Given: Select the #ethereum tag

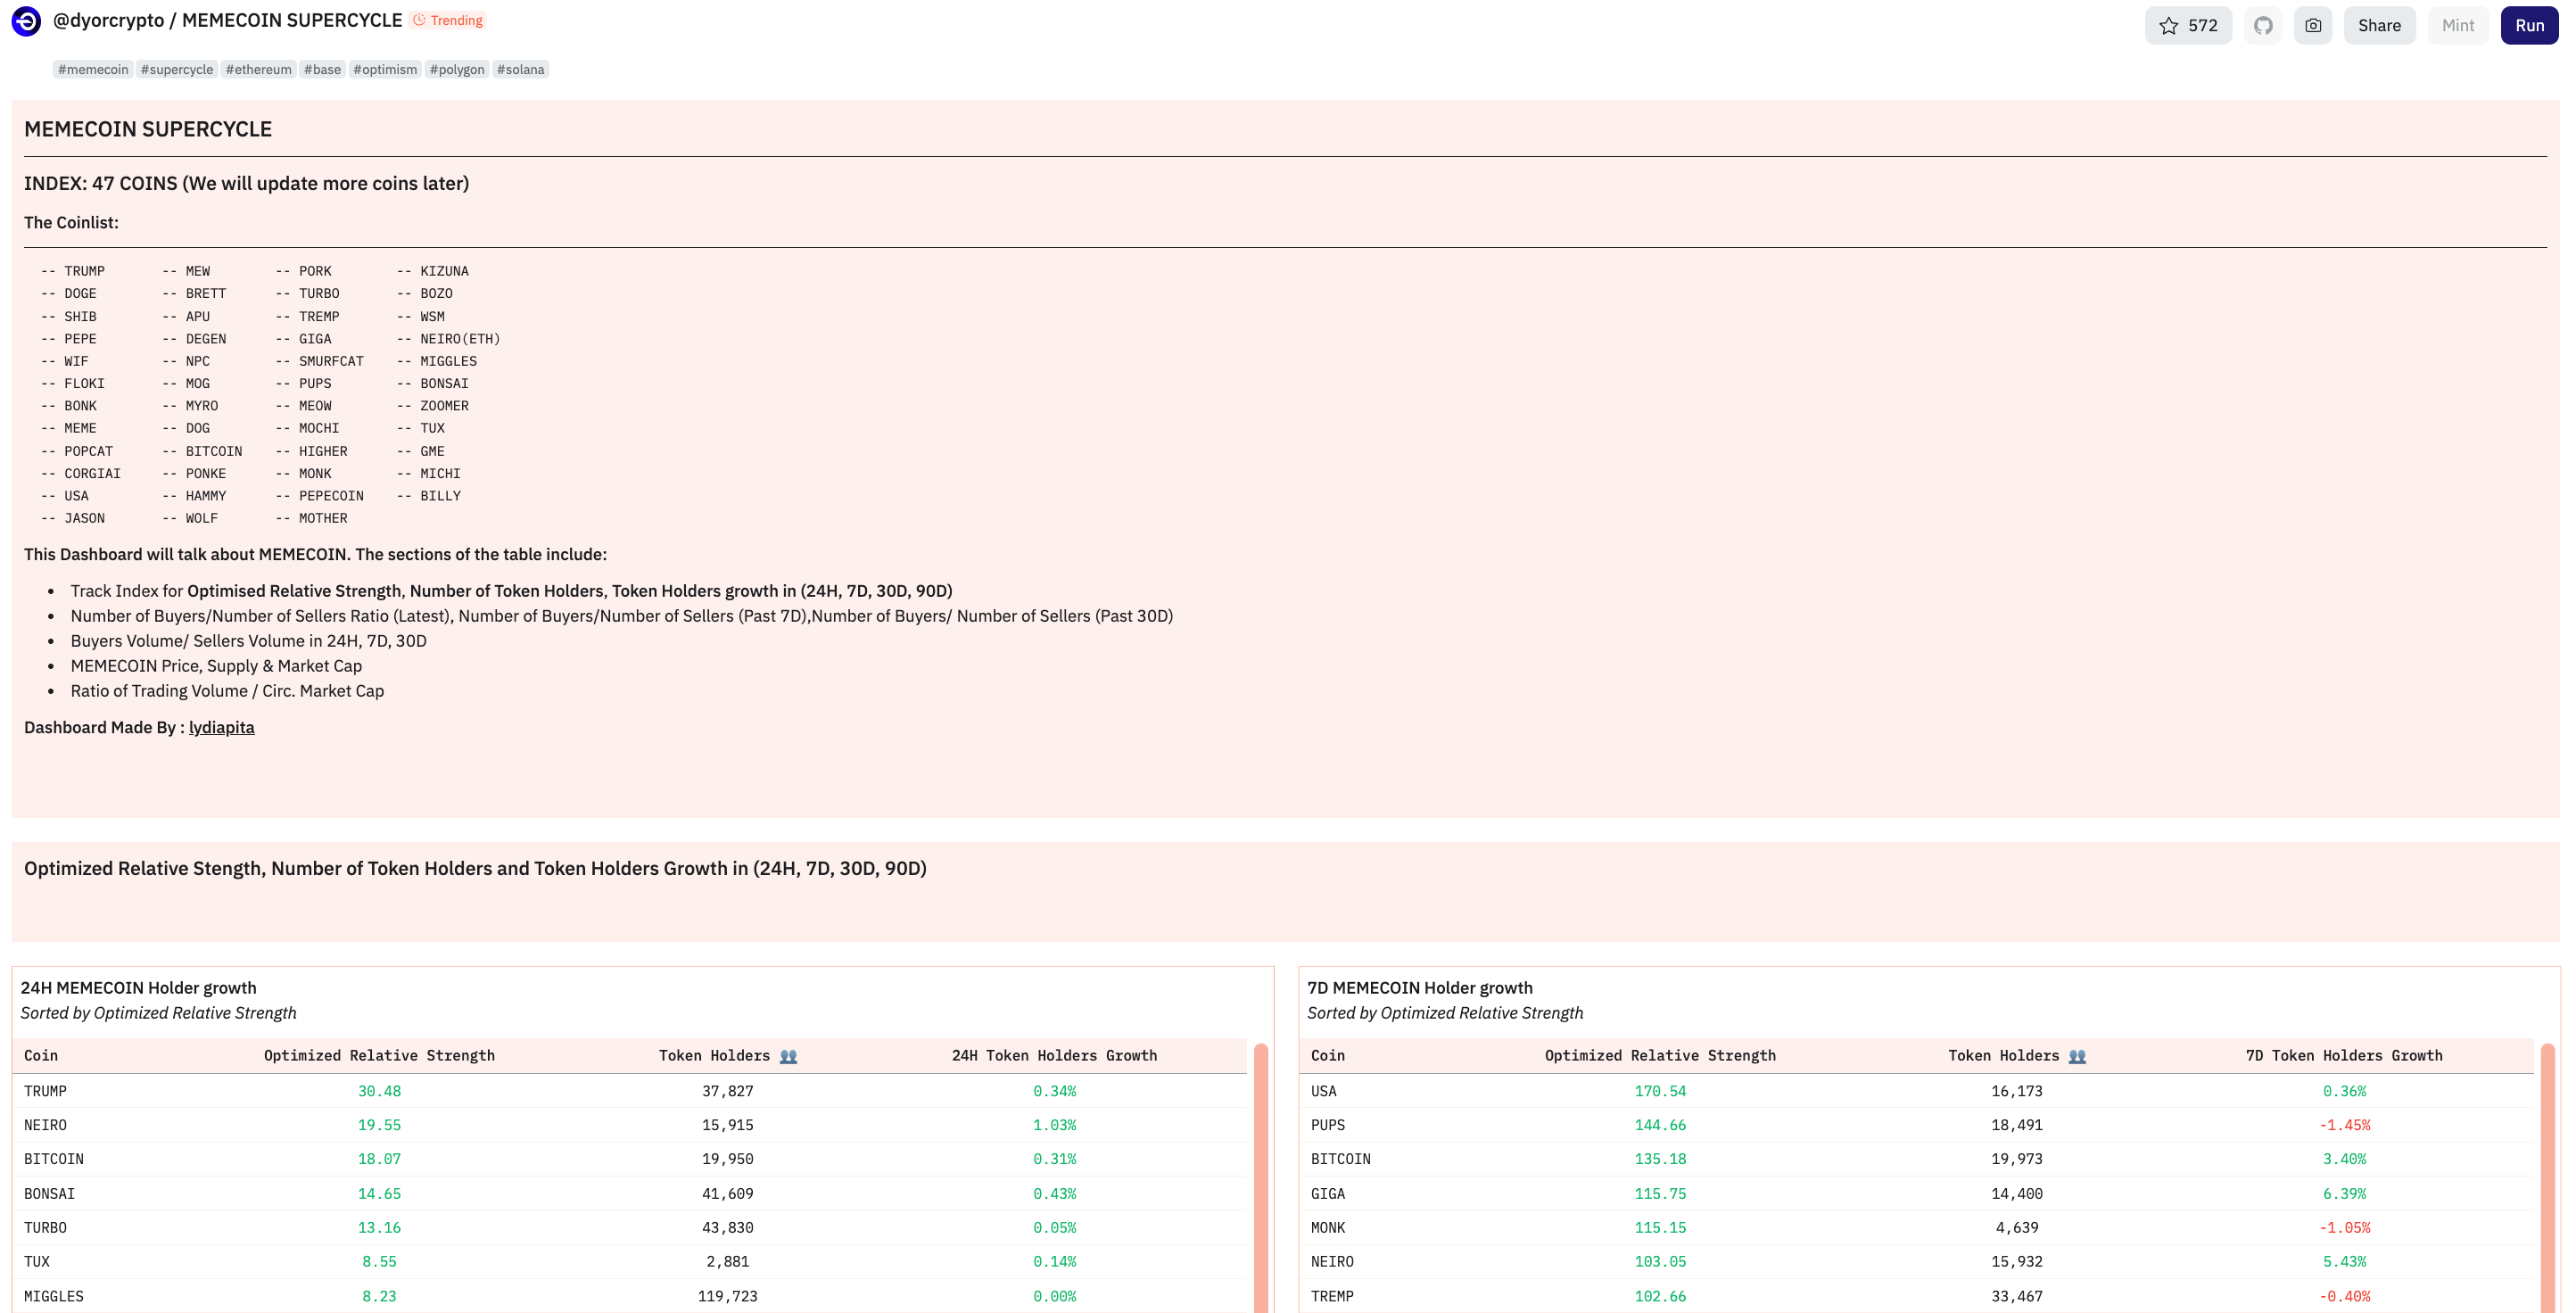Looking at the screenshot, I should pyautogui.click(x=258, y=69).
